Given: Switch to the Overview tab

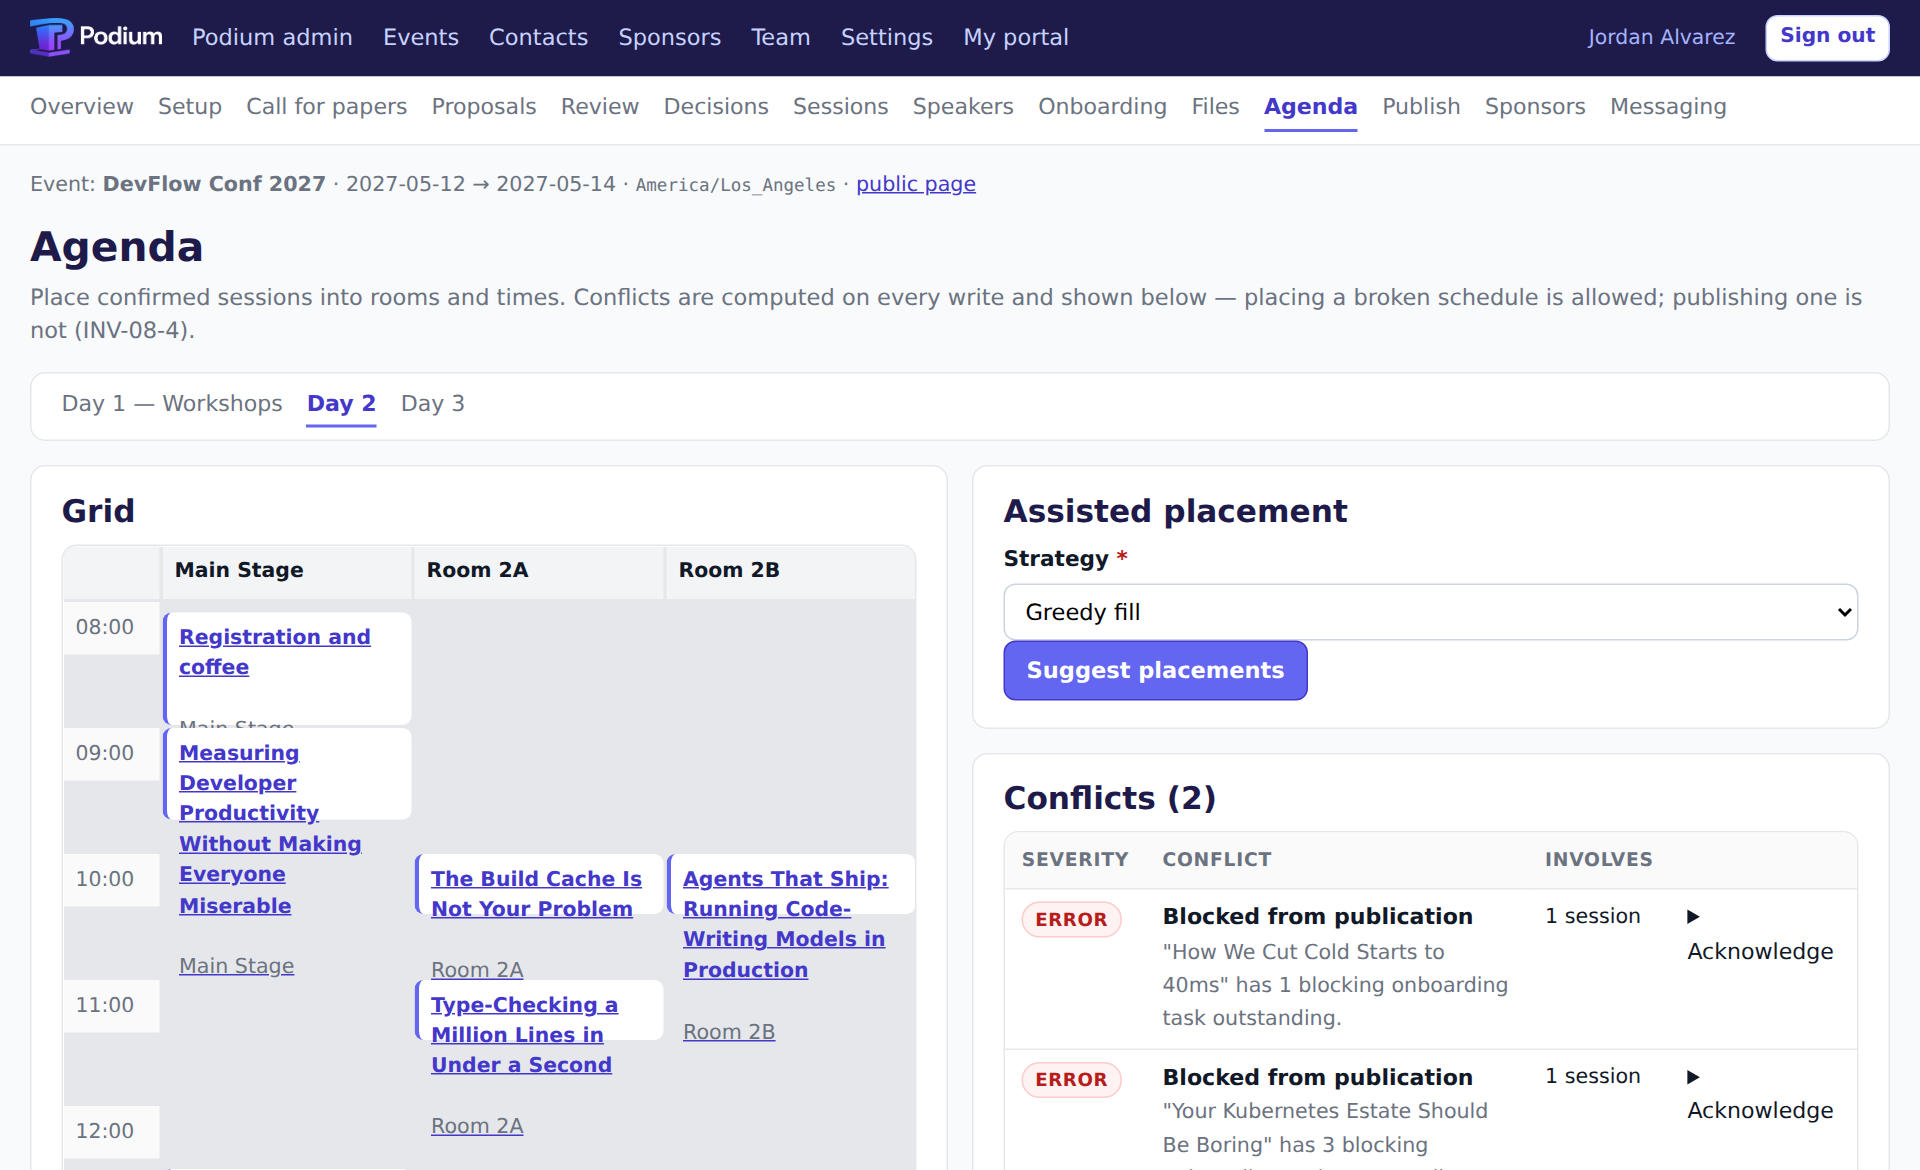Looking at the screenshot, I should (x=81, y=106).
